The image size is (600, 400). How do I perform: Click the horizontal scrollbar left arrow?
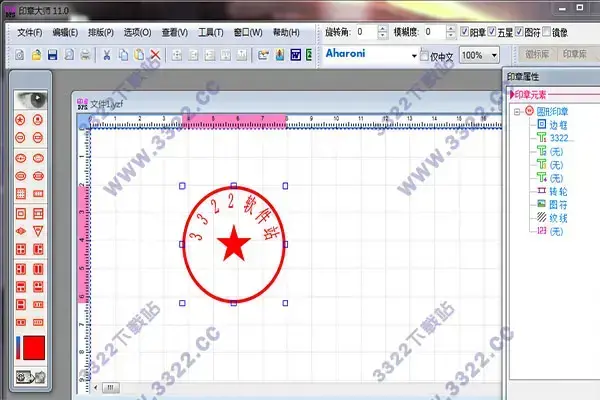pyautogui.click(x=96, y=387)
